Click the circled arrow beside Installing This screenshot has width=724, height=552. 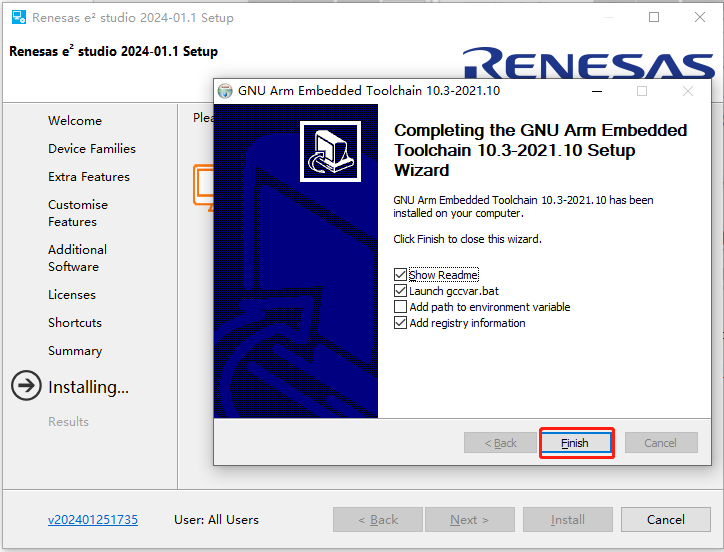pyautogui.click(x=26, y=387)
